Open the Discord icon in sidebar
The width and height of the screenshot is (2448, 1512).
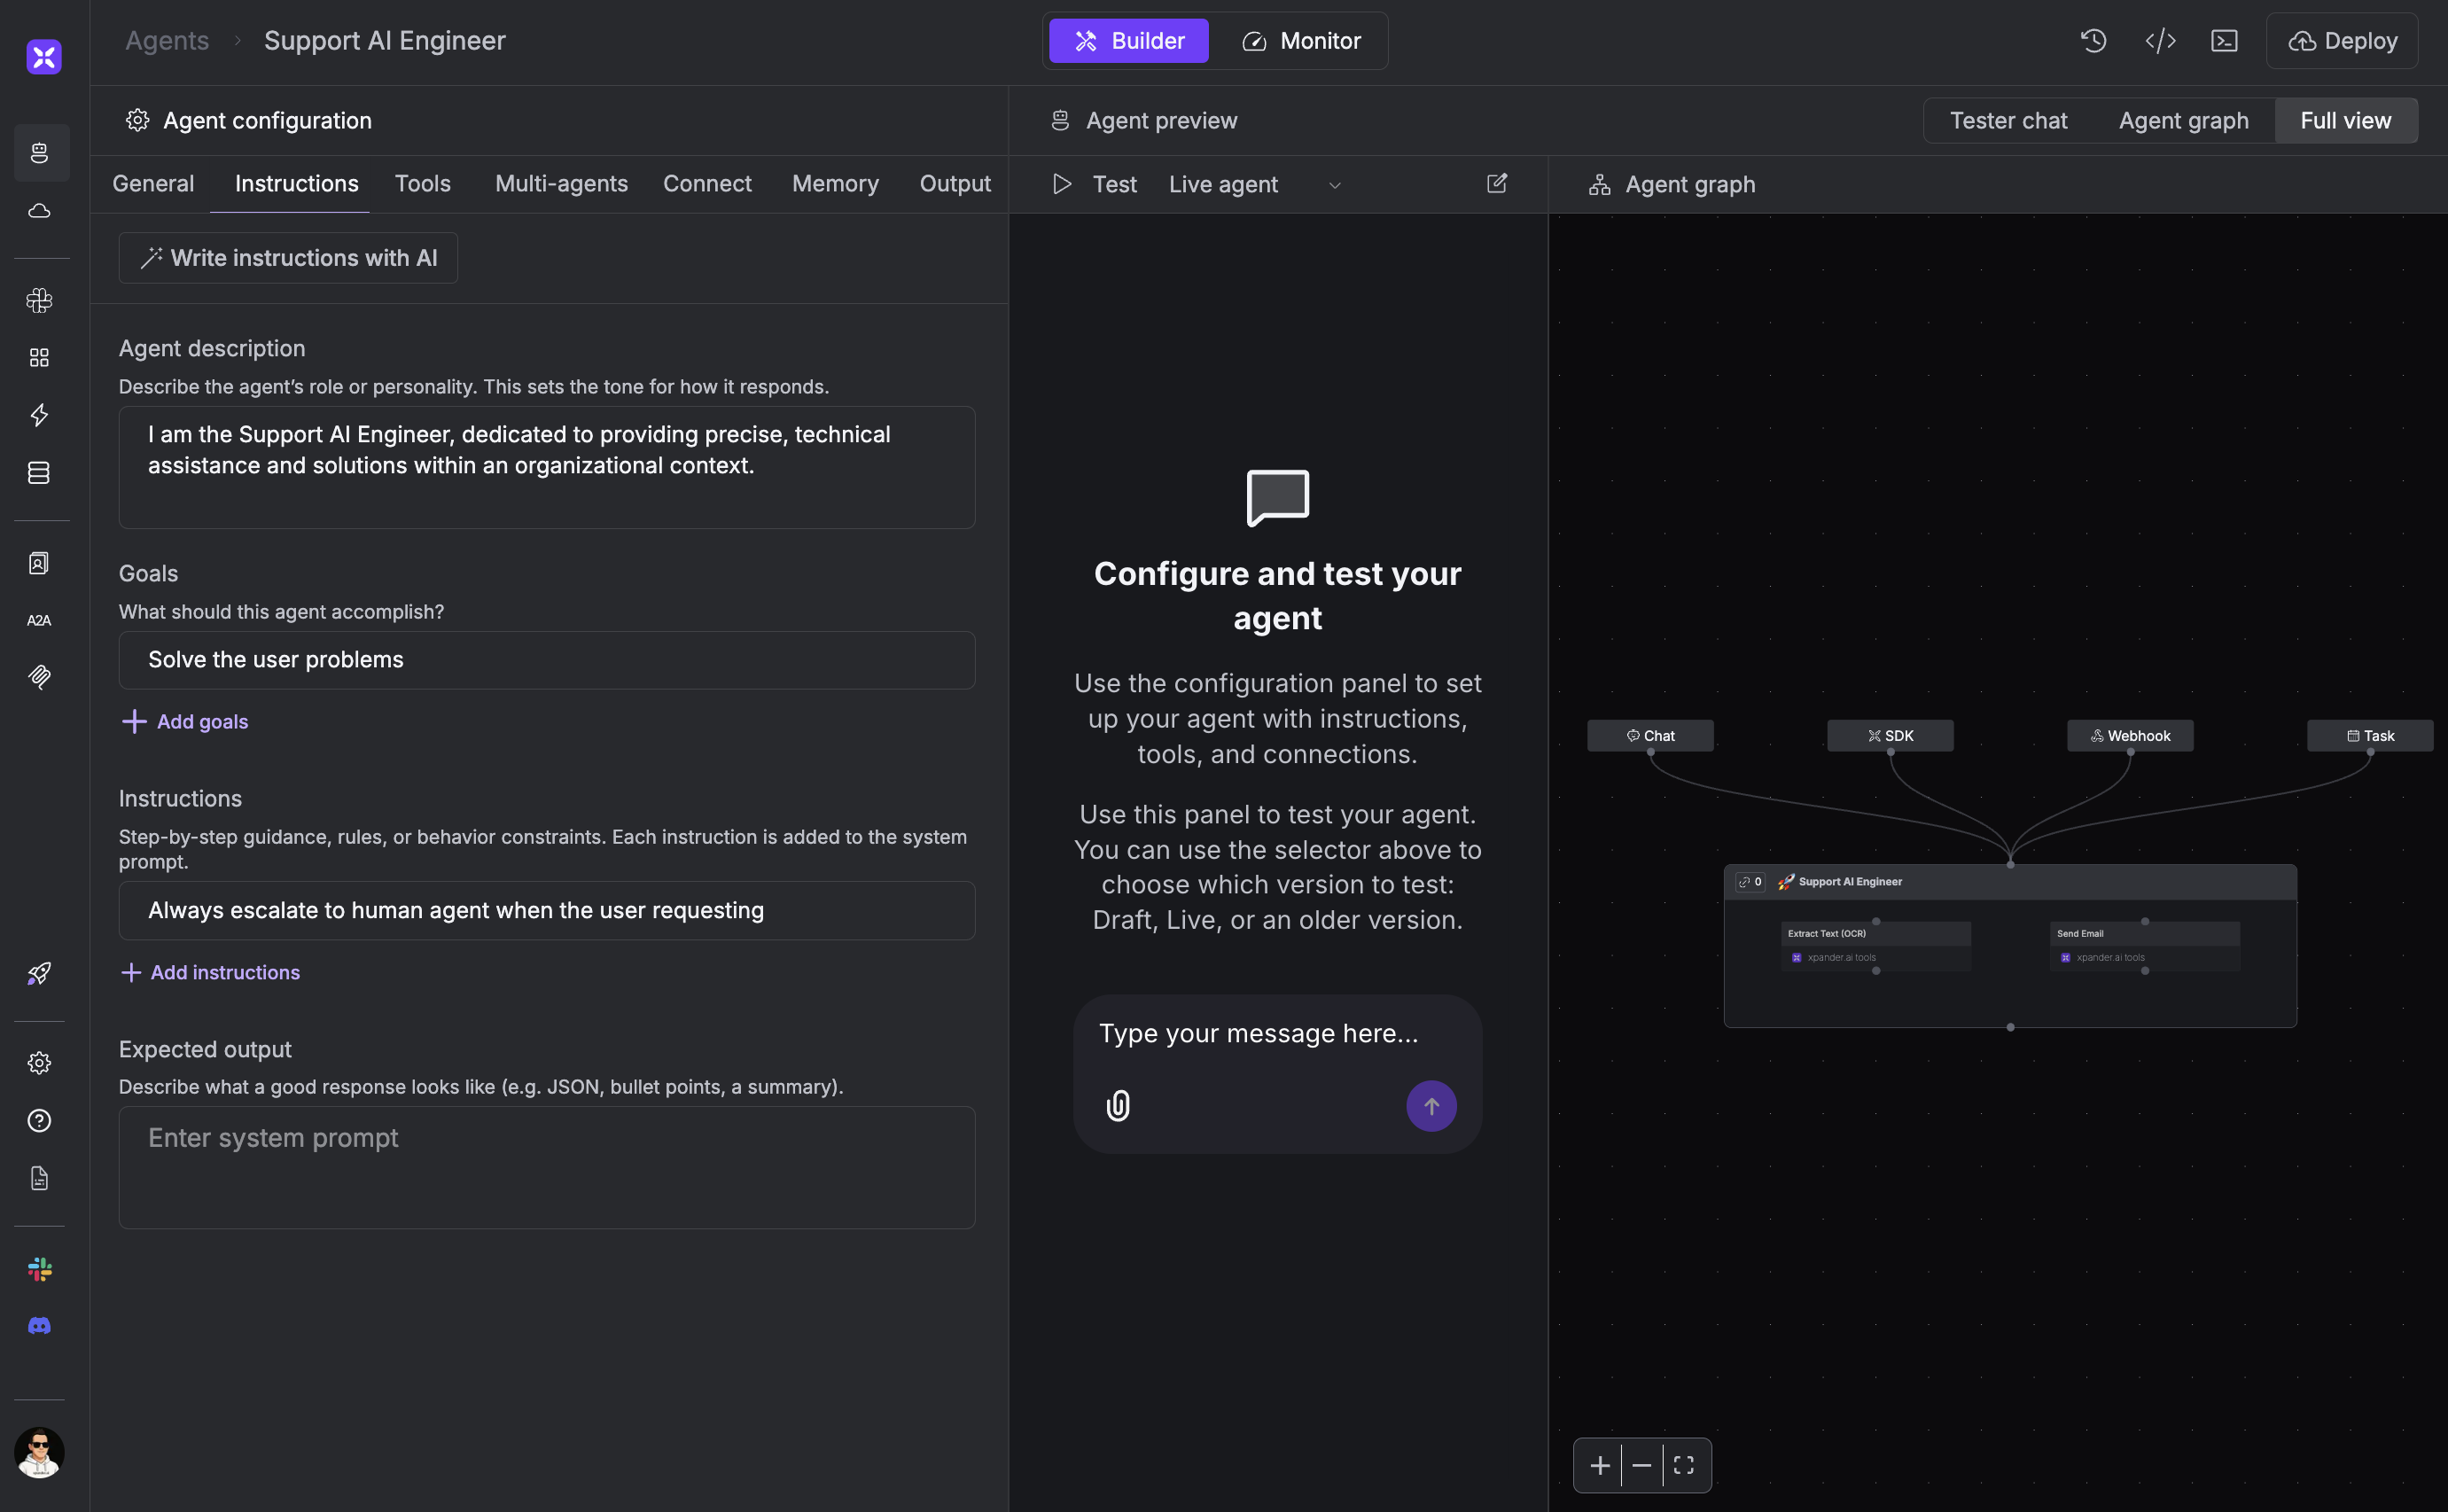point(40,1325)
